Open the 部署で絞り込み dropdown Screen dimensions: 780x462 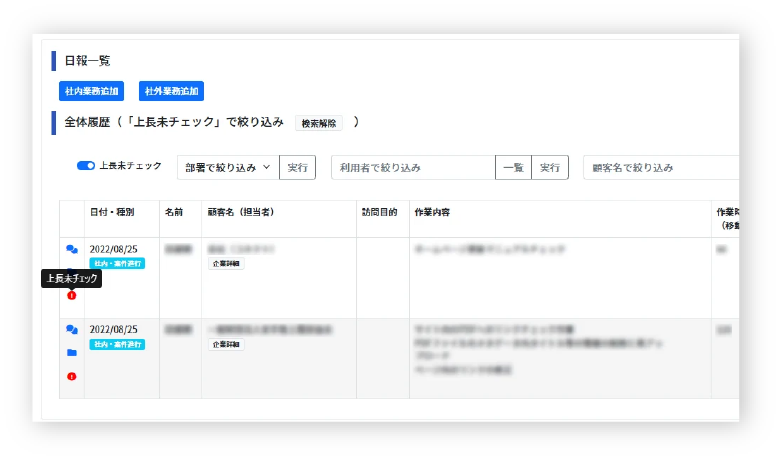[x=227, y=168]
